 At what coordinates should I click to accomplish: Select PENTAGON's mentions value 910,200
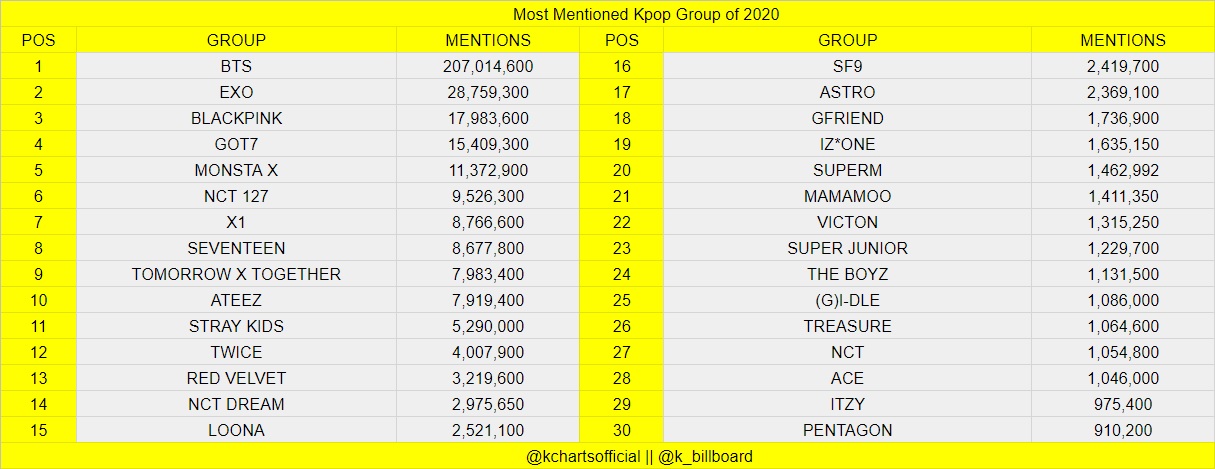point(1122,430)
